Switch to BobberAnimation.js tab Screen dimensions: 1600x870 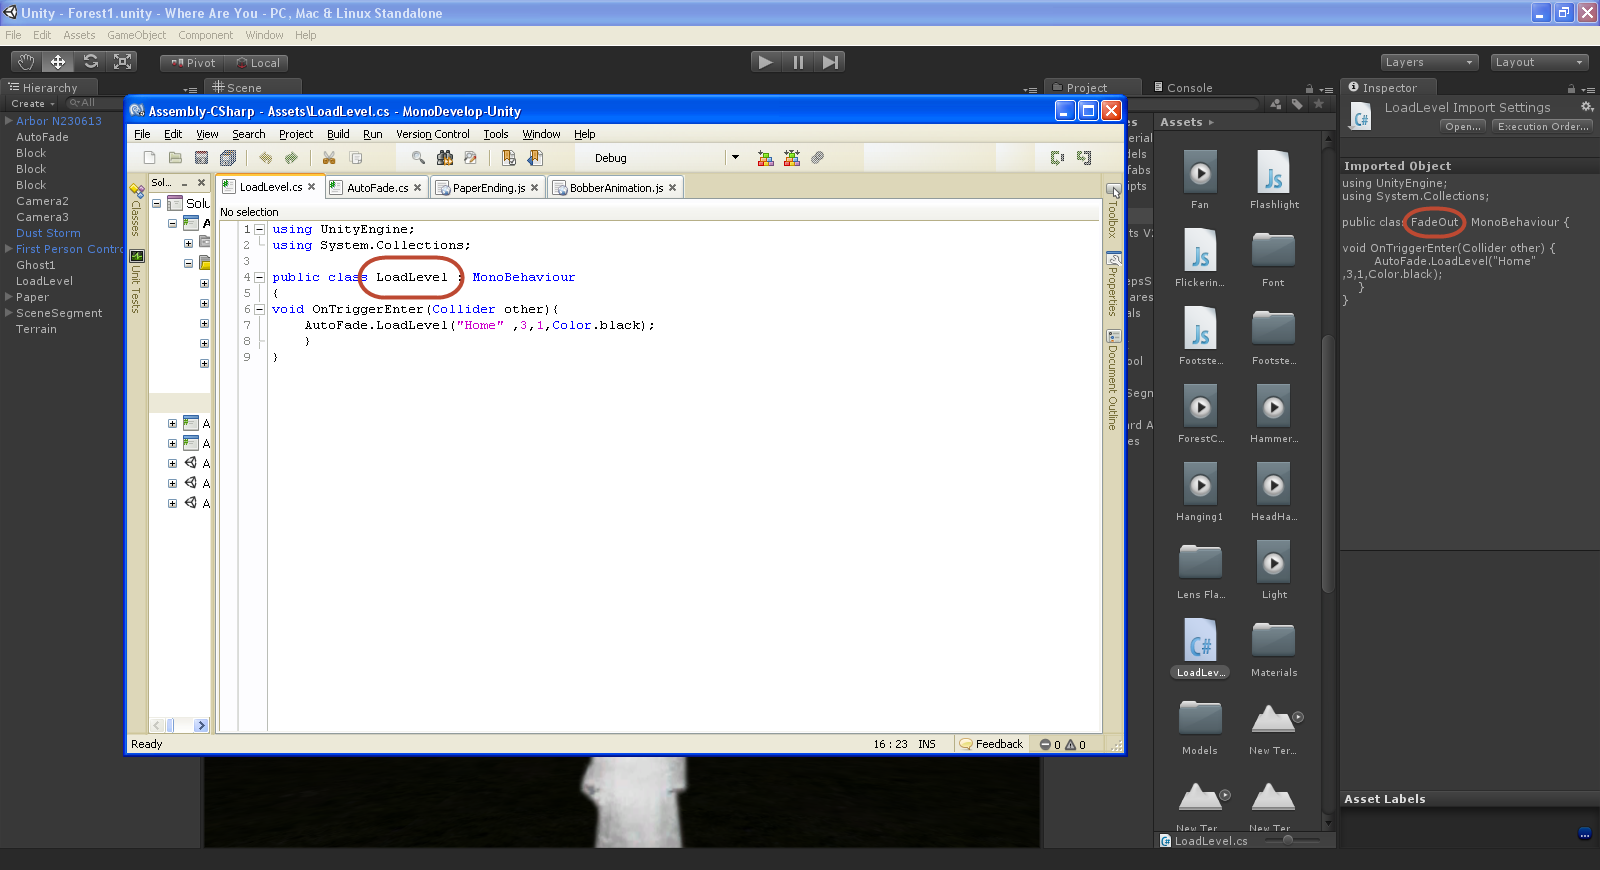pyautogui.click(x=616, y=188)
